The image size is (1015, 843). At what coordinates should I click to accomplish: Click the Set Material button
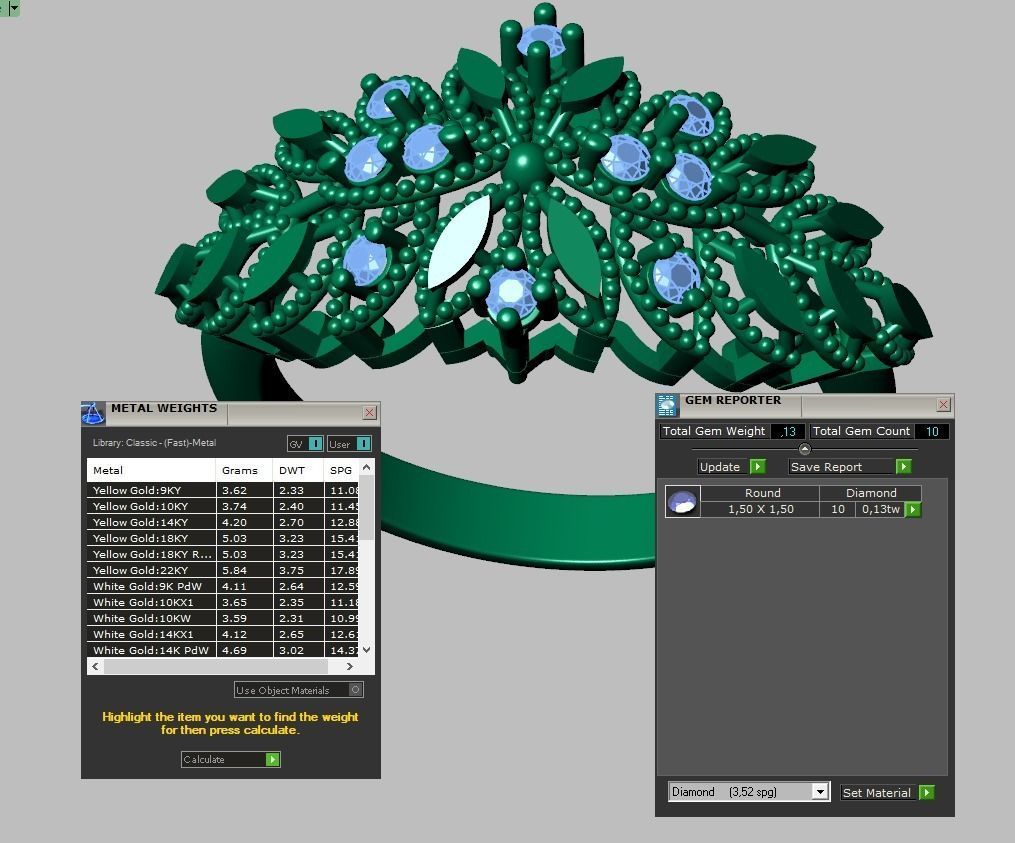[887, 792]
